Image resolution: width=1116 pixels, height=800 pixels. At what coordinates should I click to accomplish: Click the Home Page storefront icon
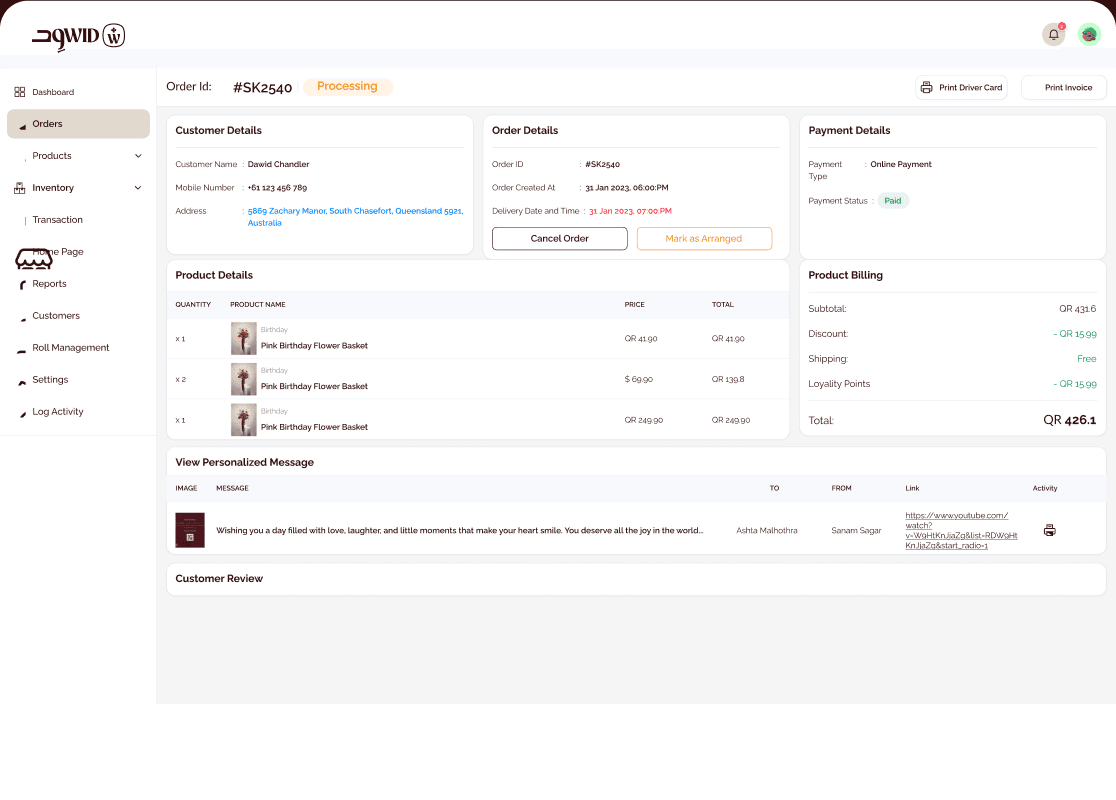pyautogui.click(x=34, y=258)
